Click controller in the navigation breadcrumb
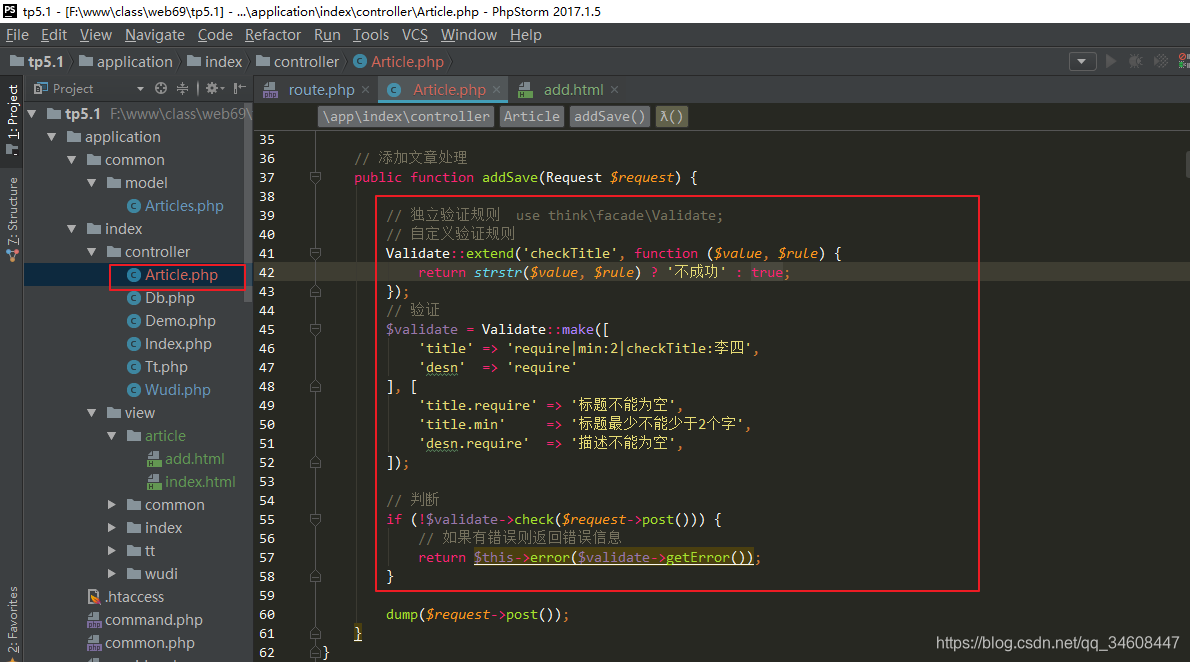 click(298, 61)
